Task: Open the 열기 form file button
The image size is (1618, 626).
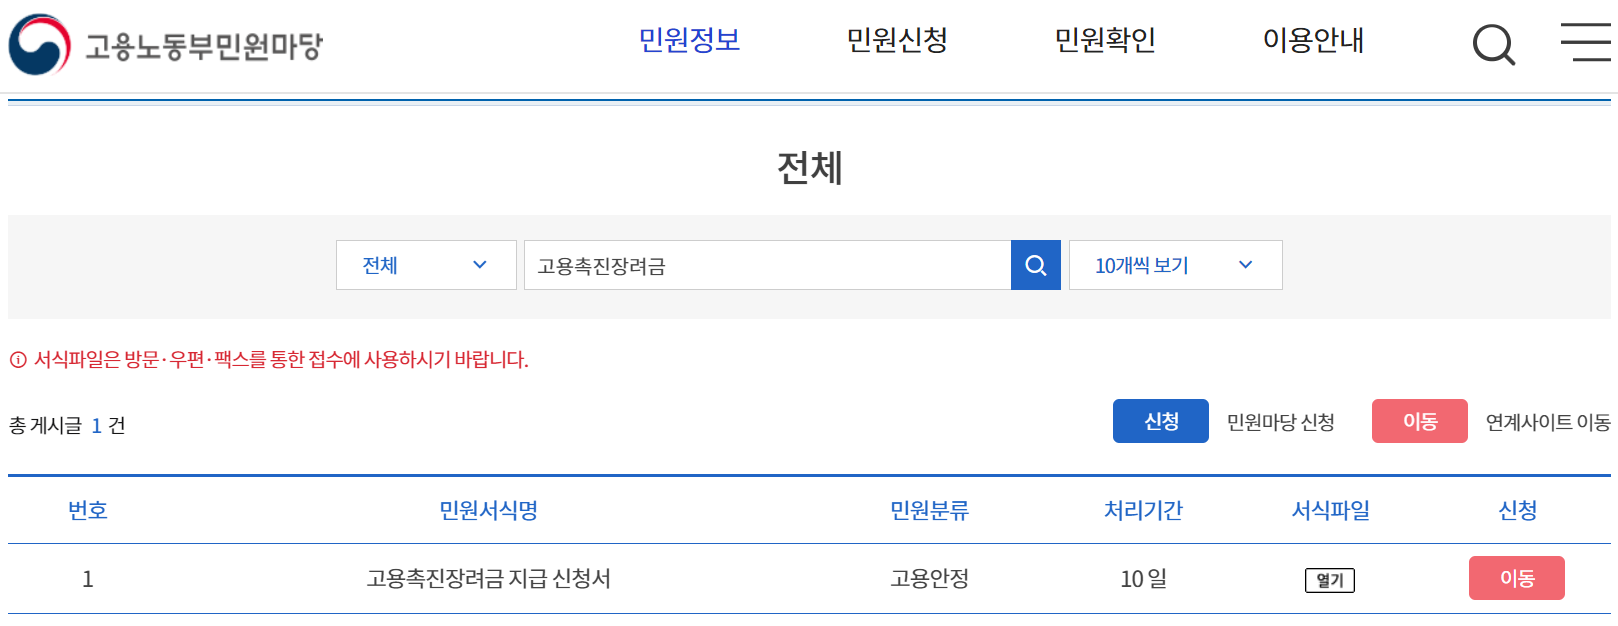Action: tap(1329, 579)
